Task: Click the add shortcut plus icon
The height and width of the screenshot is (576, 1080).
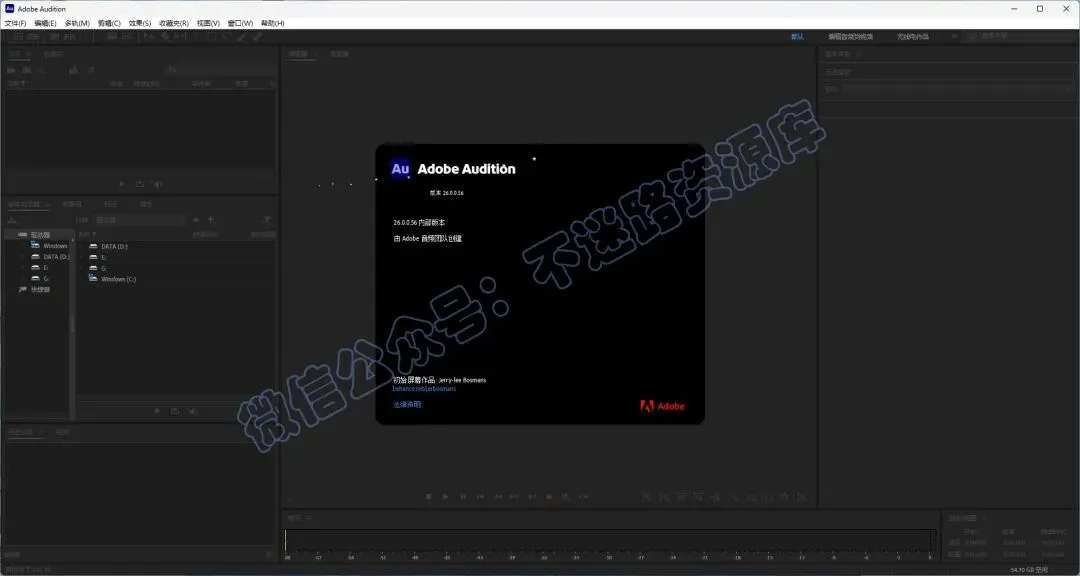Action: pyautogui.click(x=211, y=220)
